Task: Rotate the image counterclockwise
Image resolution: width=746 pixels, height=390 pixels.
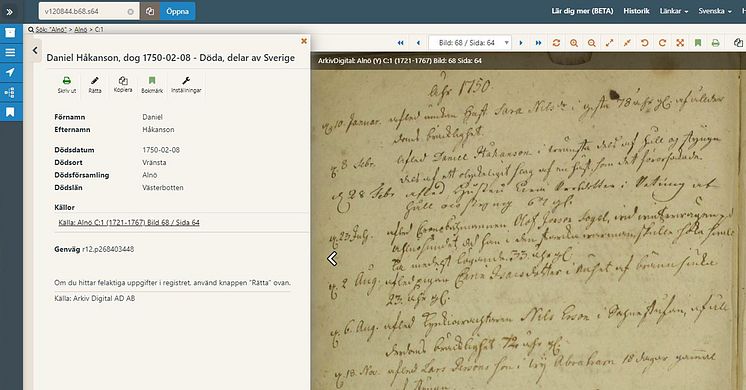Action: click(645, 43)
